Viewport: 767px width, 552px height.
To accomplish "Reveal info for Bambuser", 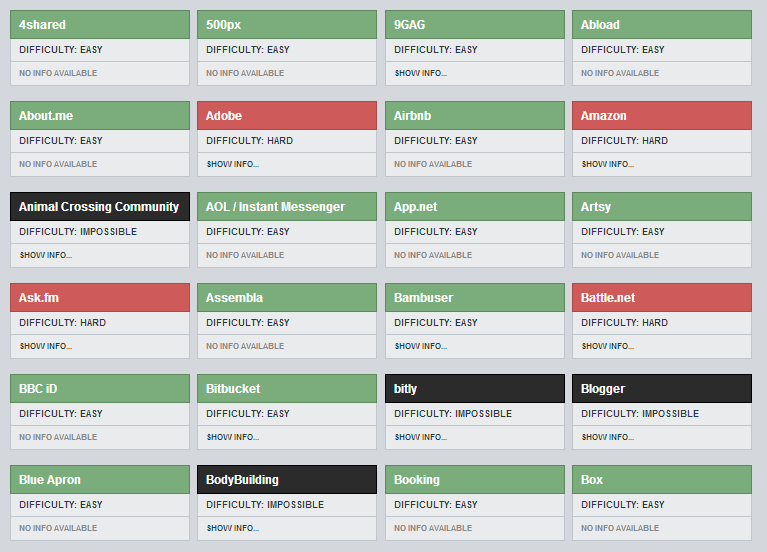I will (x=421, y=346).
